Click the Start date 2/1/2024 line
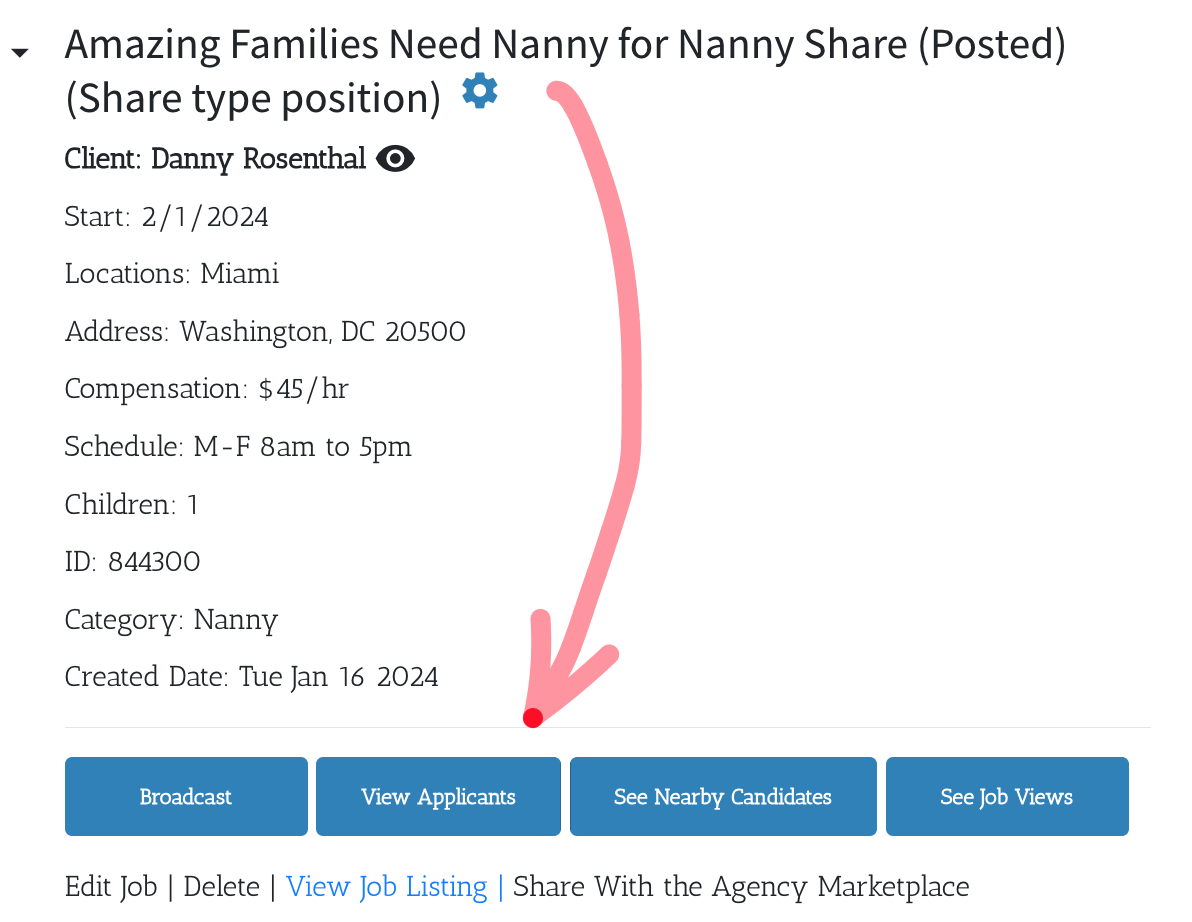This screenshot has height=922, width=1192. click(x=166, y=217)
